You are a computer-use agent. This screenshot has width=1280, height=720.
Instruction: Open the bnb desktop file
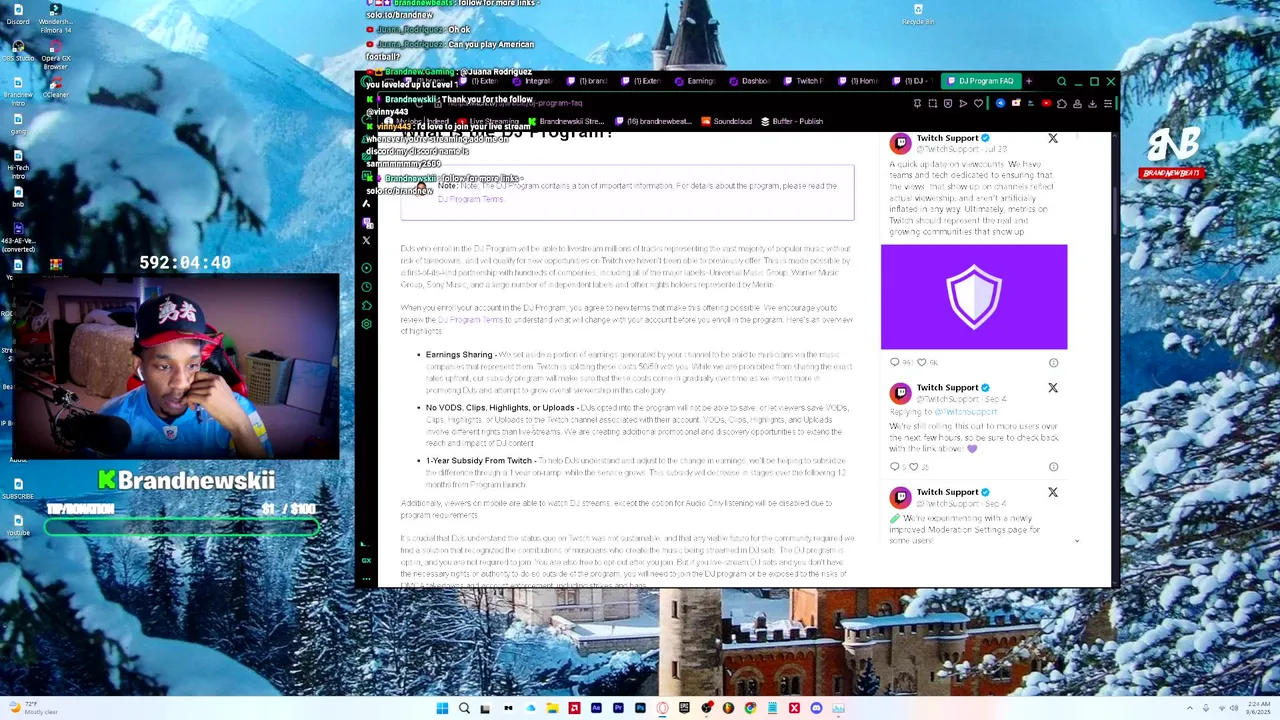click(18, 196)
